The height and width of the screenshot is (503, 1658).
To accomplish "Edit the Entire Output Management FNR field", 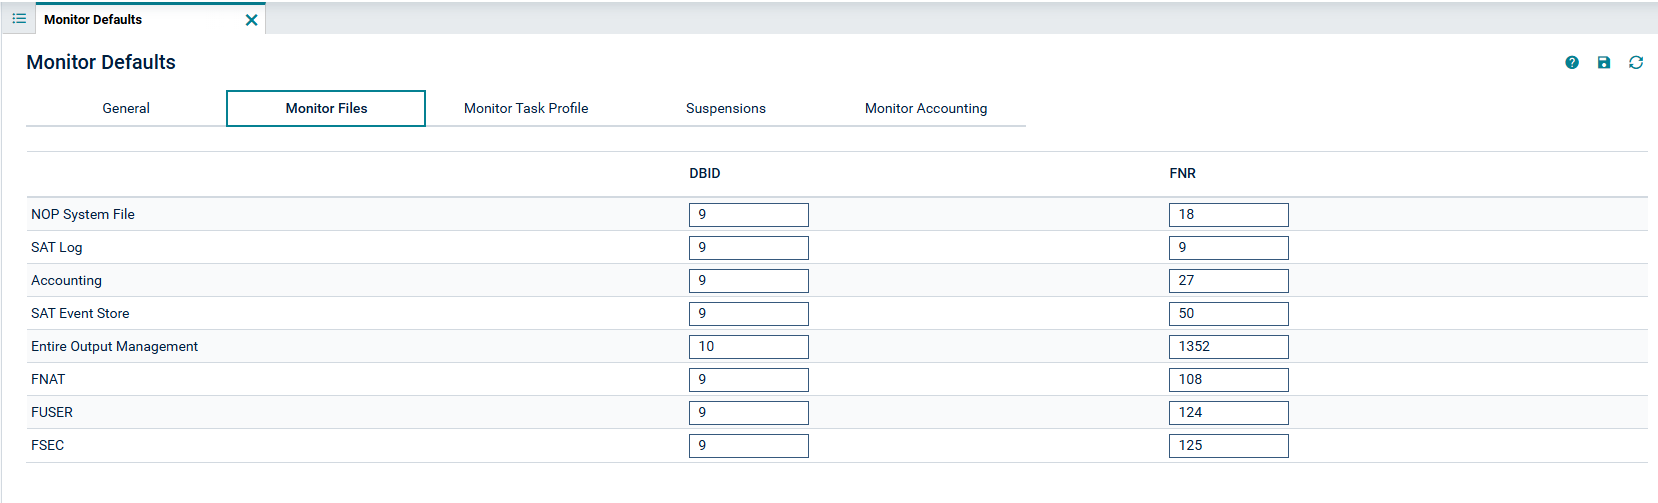I will 1229,346.
